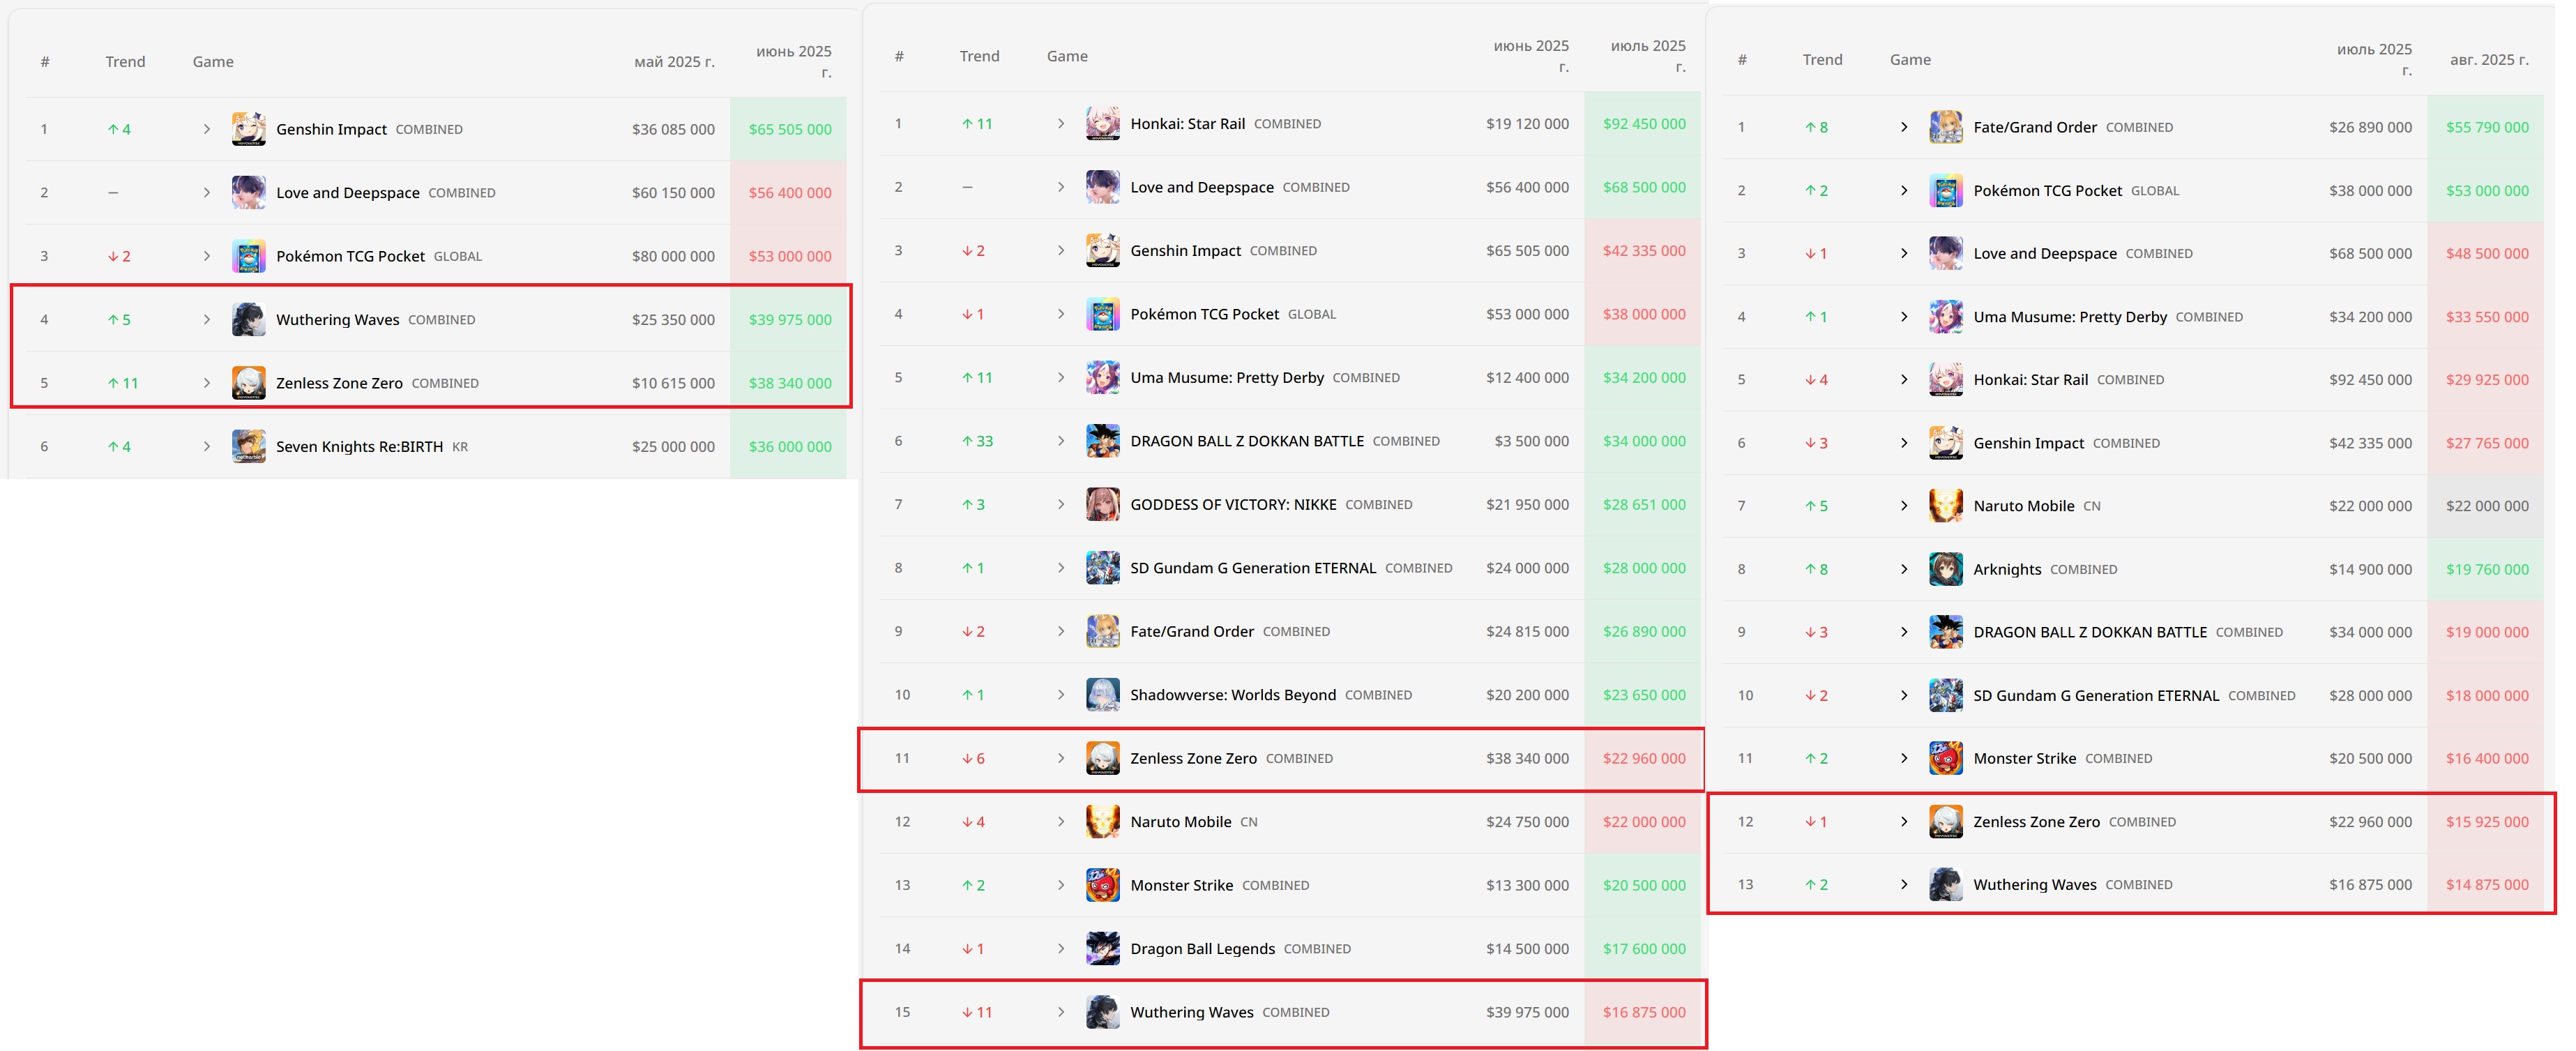Expand Pokémon TCG Pocket row ranked second
2576x1051 pixels.
[x=1904, y=190]
